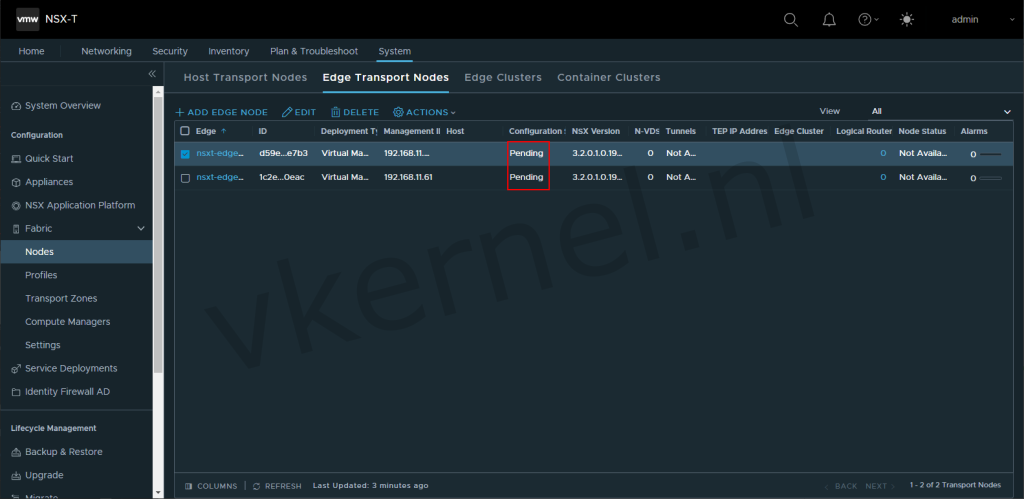
Task: Open Plan & Troubleshoot menu
Action: pos(314,51)
